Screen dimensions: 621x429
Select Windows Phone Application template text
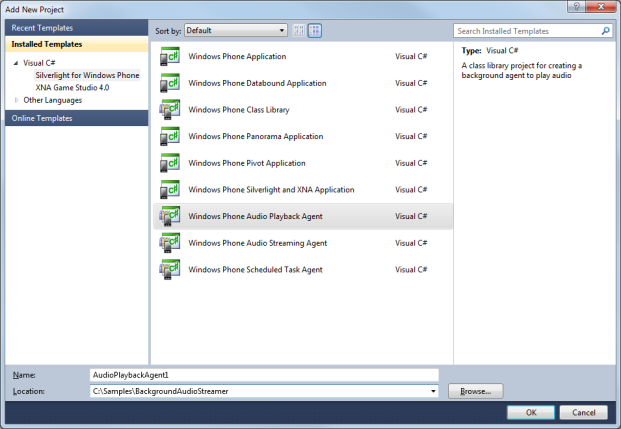coord(237,56)
